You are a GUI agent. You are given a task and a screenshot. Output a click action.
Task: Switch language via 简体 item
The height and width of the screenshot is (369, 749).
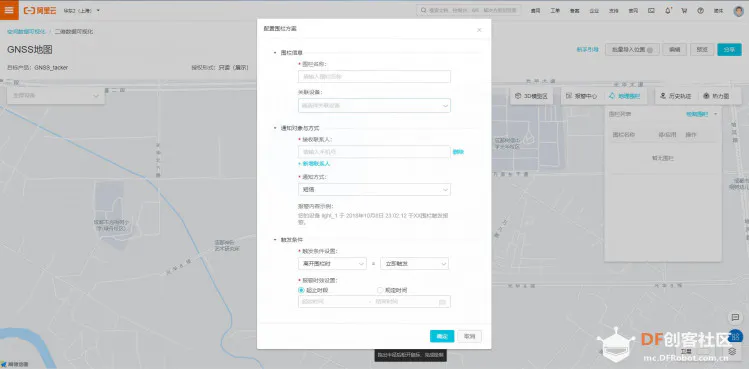(718, 11)
